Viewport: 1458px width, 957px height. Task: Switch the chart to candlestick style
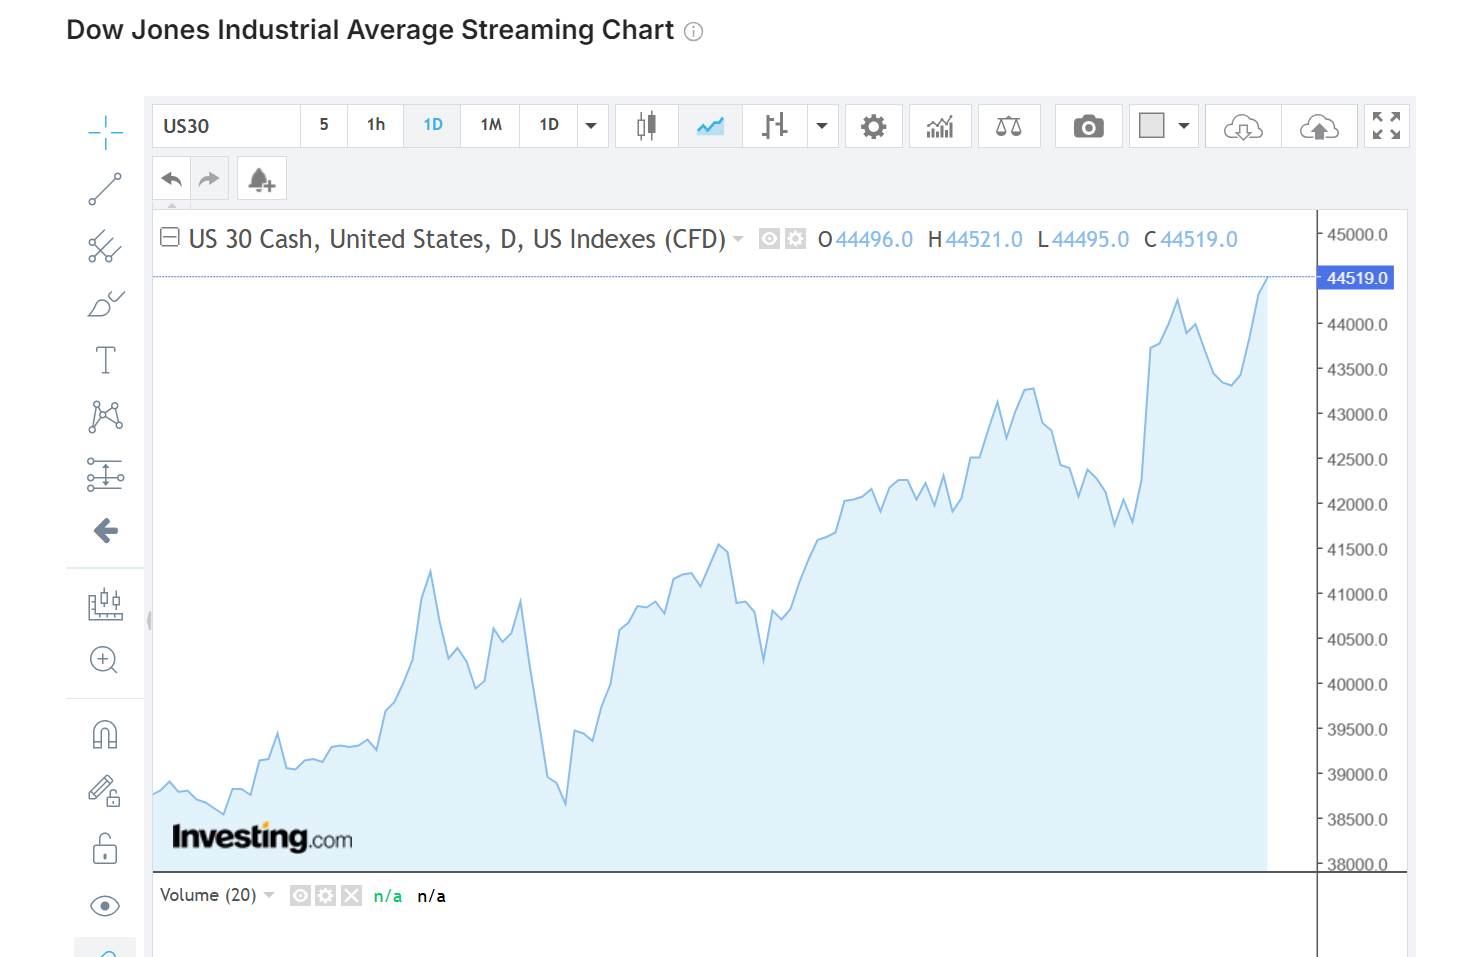pos(647,126)
